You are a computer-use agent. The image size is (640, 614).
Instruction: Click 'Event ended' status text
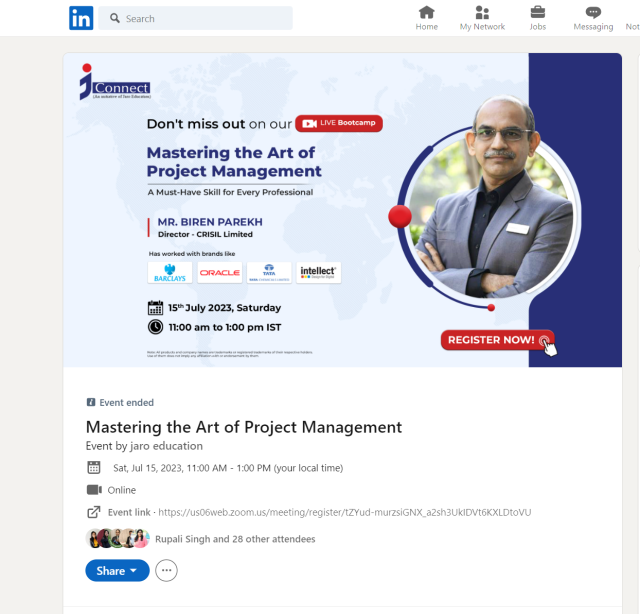[x=127, y=403]
